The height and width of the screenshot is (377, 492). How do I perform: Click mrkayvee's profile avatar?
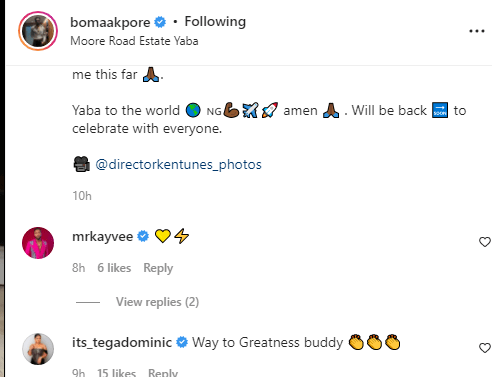38,243
